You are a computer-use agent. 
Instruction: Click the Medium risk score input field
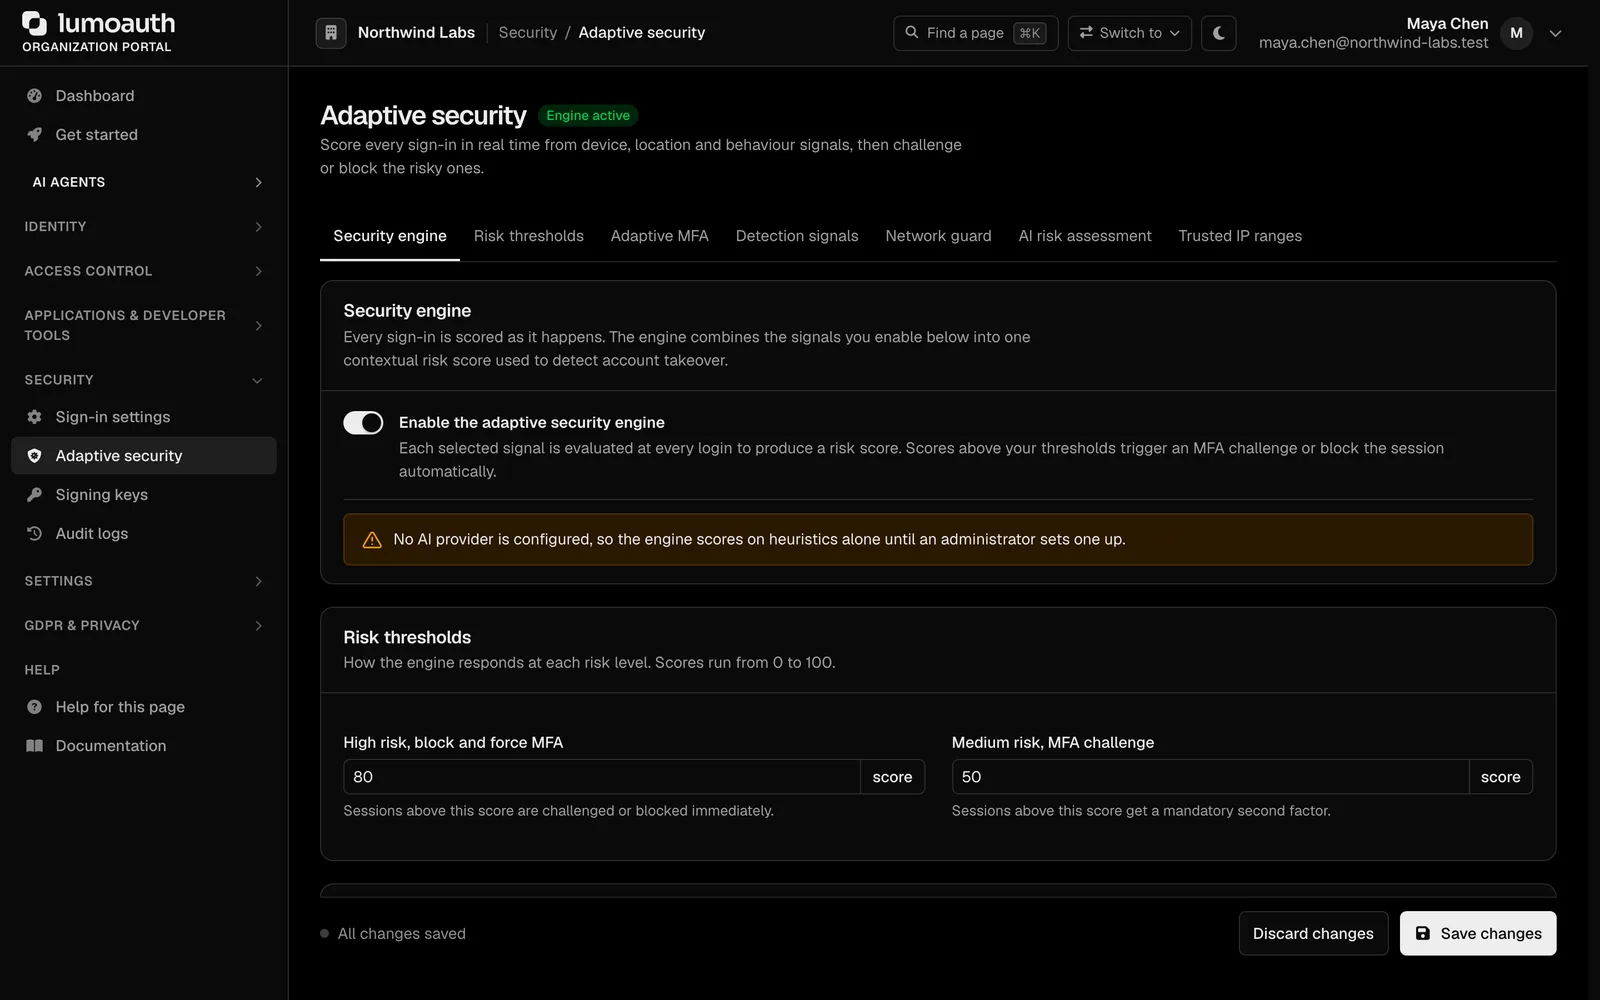click(1210, 777)
